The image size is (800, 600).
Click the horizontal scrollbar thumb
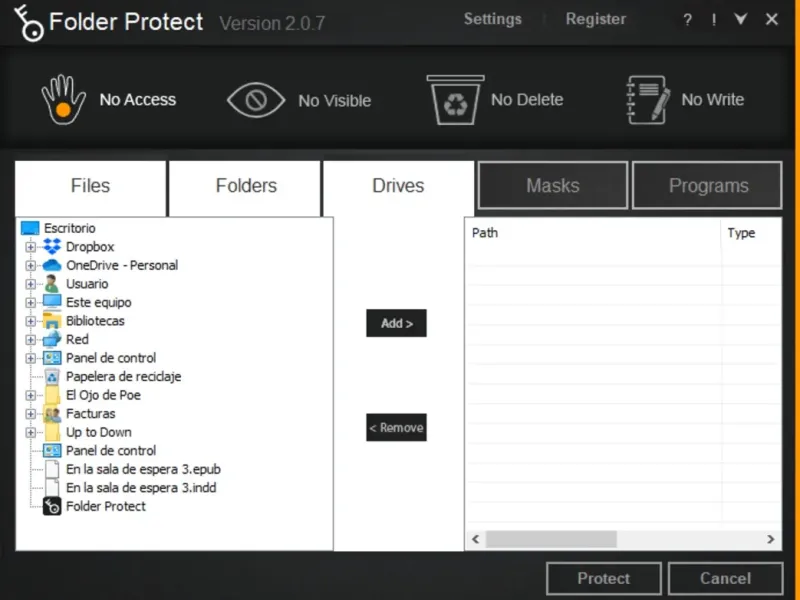coord(551,539)
